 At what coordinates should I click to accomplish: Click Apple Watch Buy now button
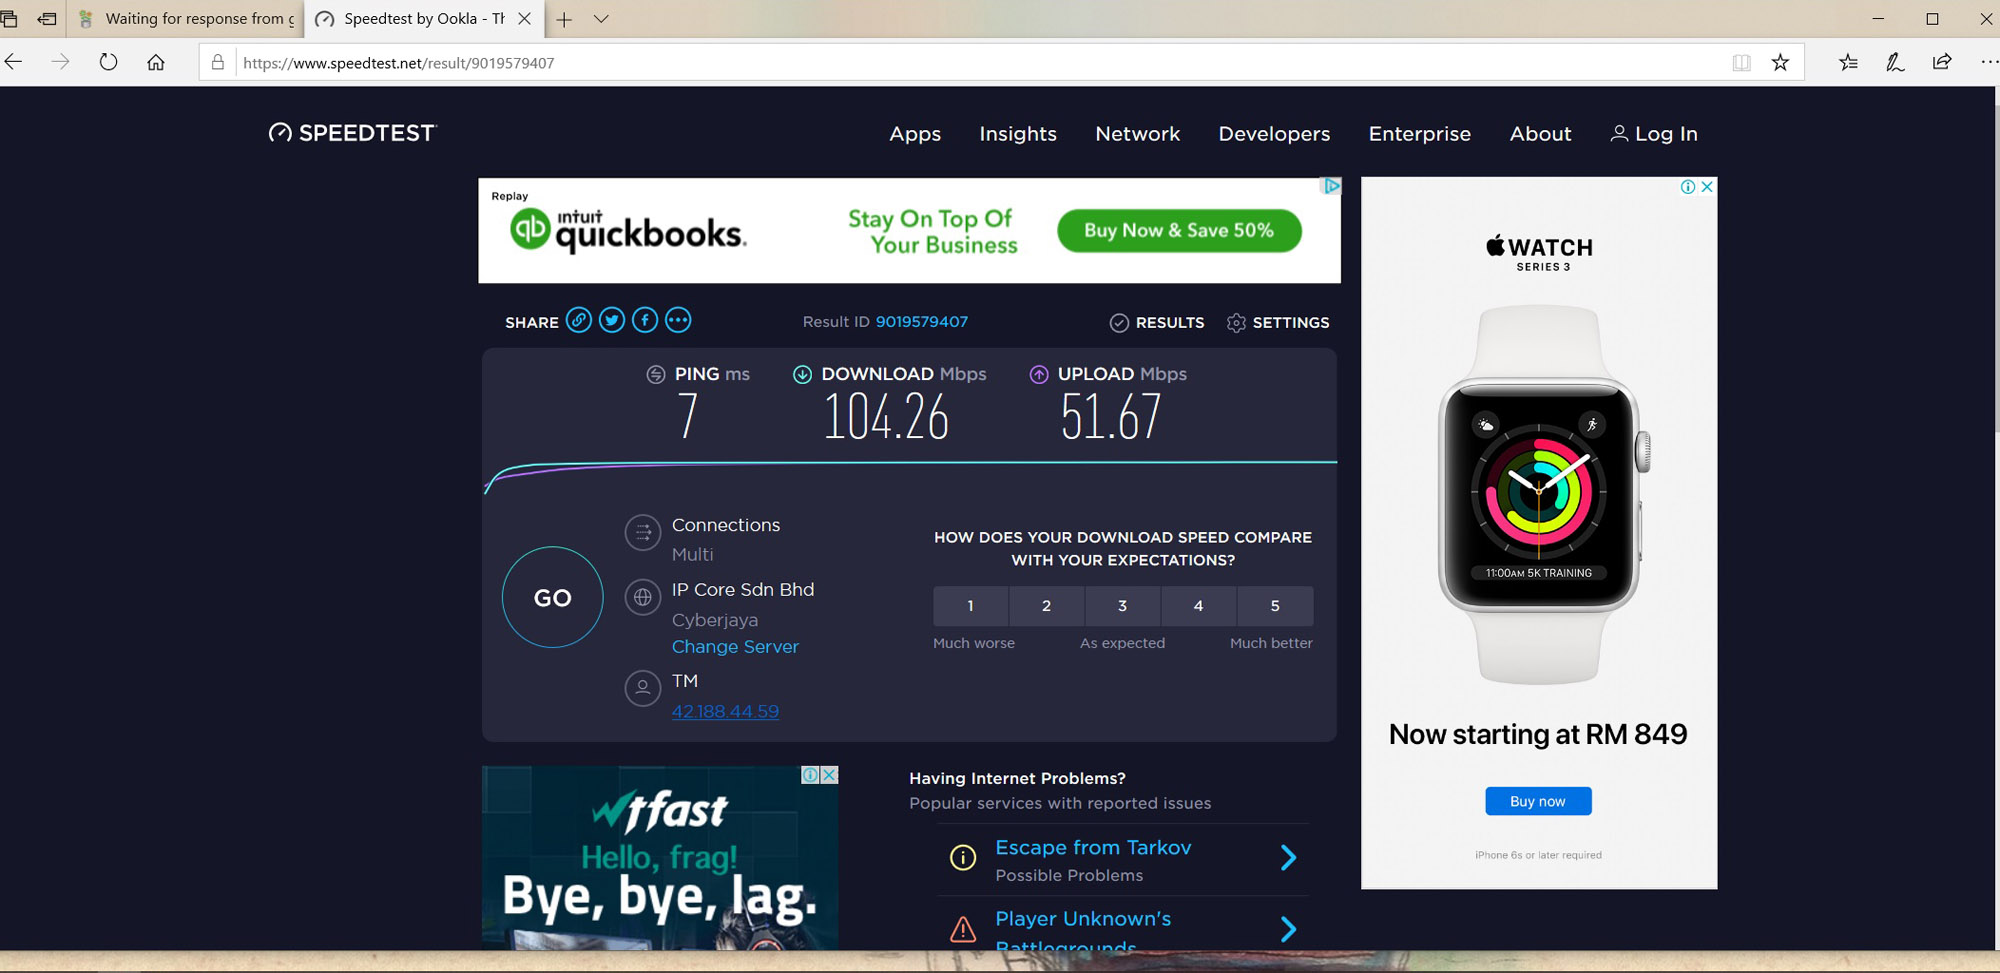[x=1538, y=801]
